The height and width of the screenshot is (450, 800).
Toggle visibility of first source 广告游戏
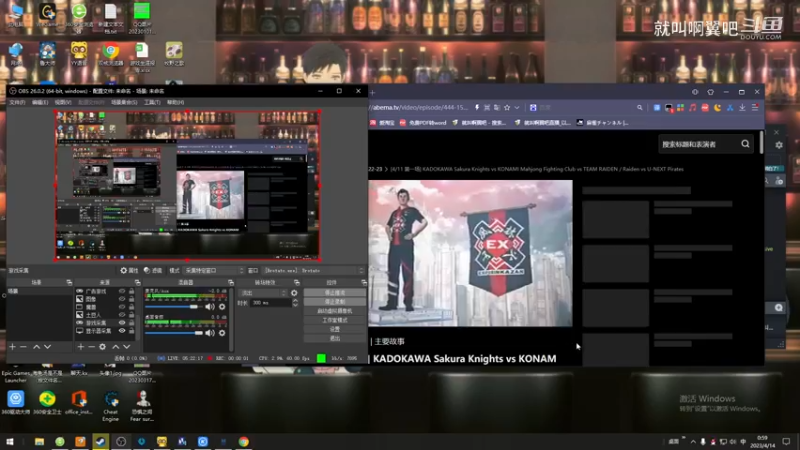coord(122,291)
